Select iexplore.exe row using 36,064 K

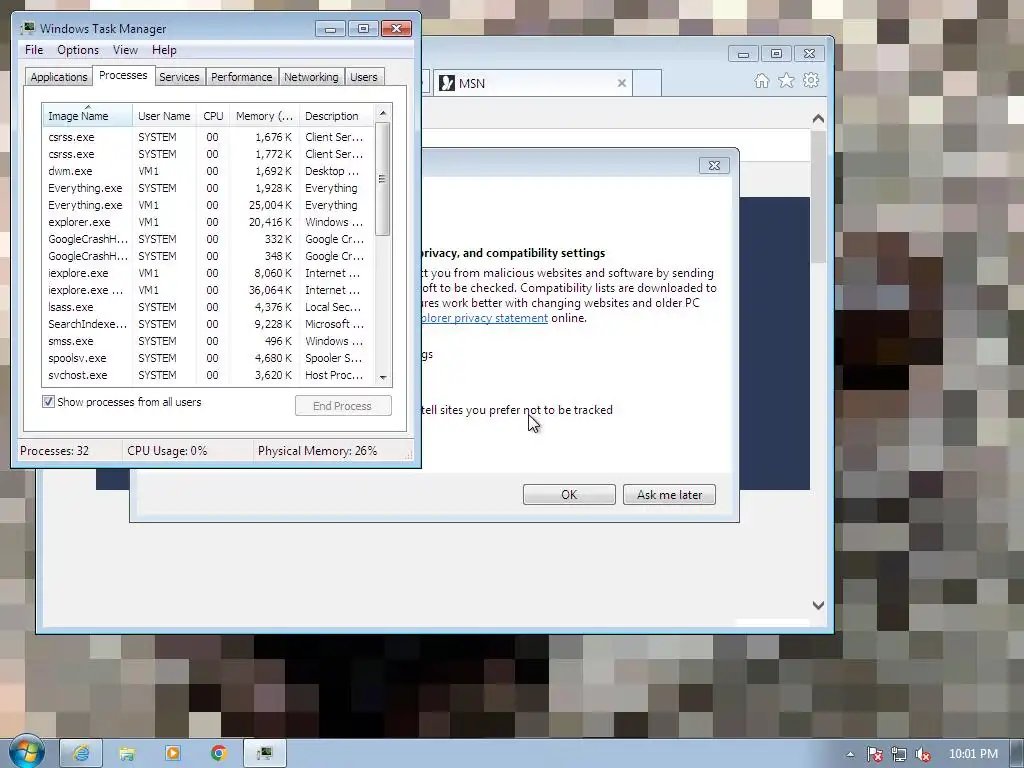click(208, 290)
